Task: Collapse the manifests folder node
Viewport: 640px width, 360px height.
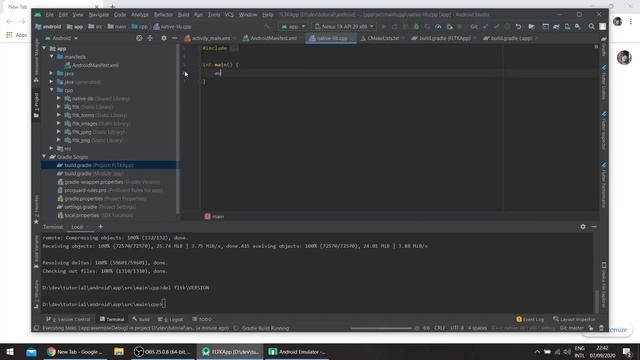Action: click(52, 57)
